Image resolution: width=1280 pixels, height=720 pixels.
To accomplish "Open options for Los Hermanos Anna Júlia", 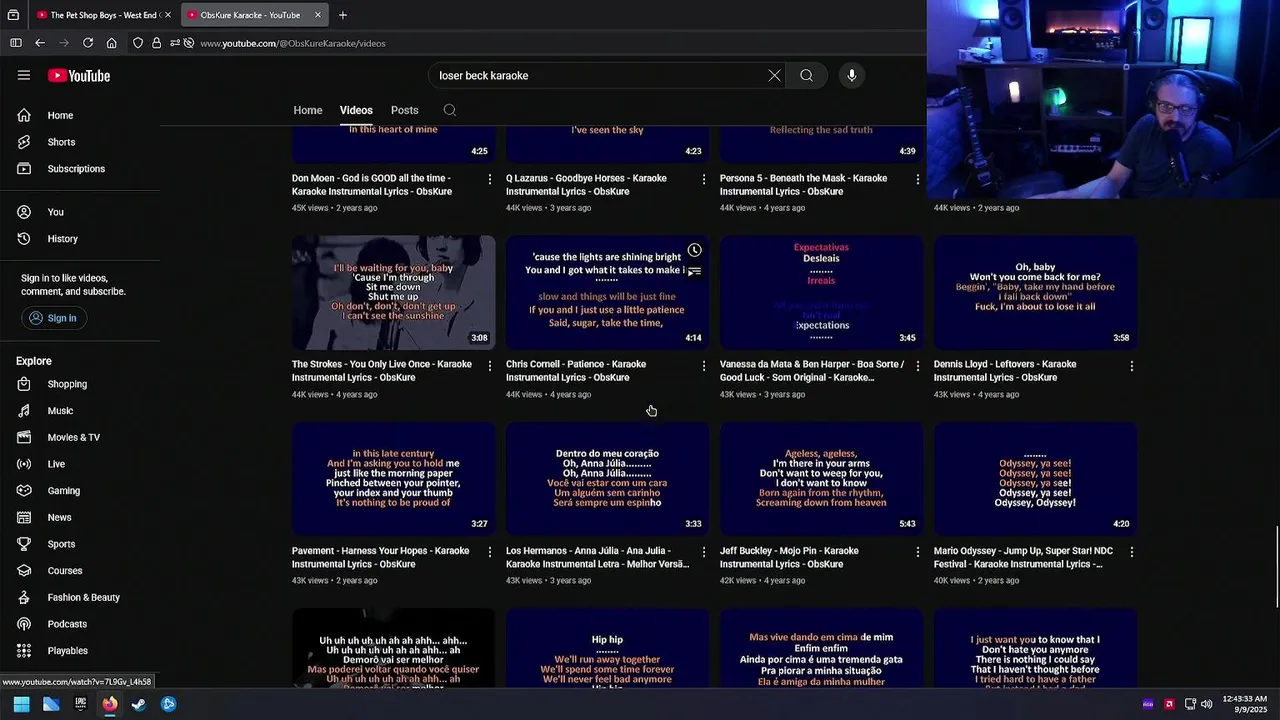I will tap(703, 552).
